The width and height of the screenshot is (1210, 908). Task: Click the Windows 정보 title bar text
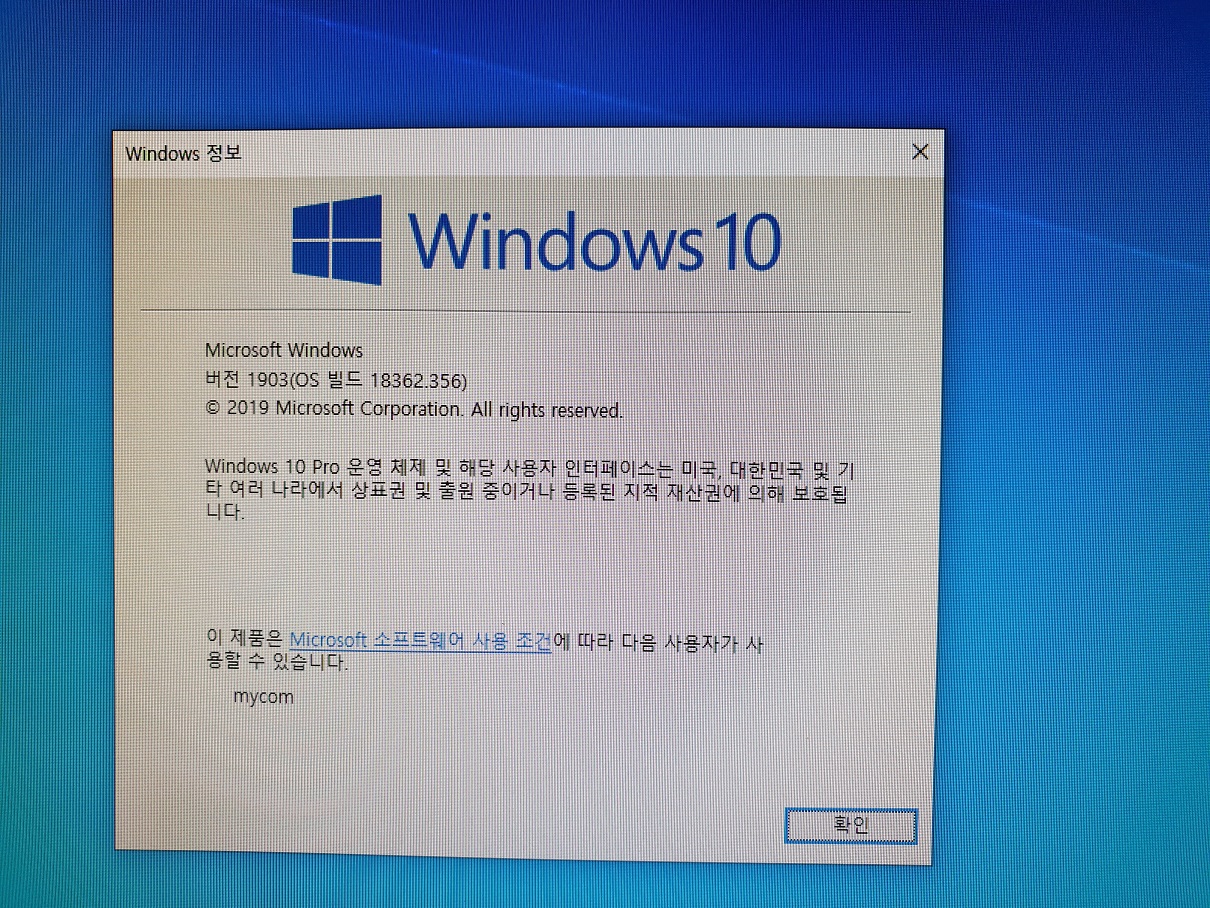coord(183,154)
